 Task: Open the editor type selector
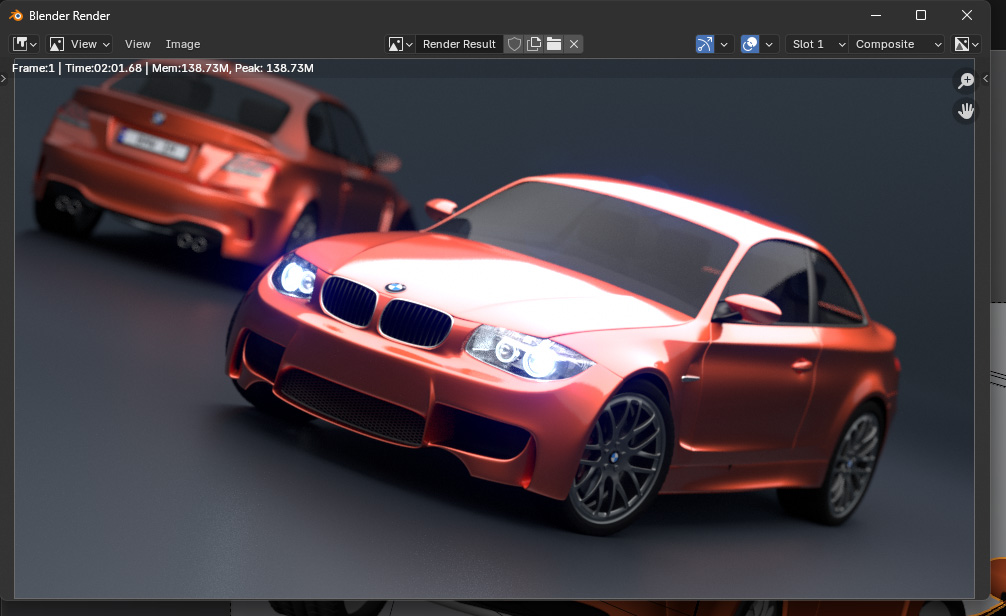tap(25, 44)
